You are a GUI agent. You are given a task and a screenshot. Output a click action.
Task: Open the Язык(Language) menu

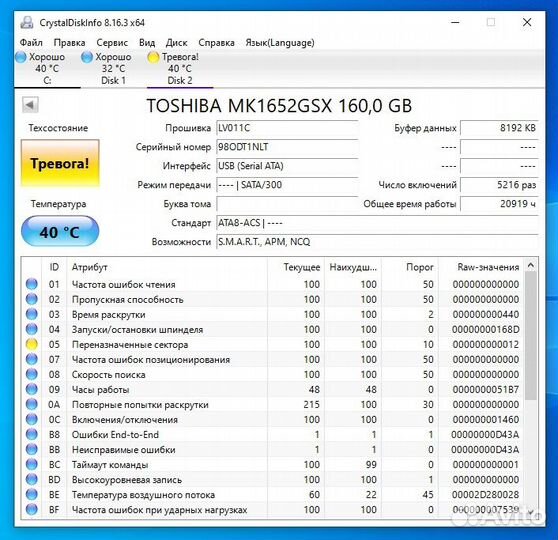280,43
